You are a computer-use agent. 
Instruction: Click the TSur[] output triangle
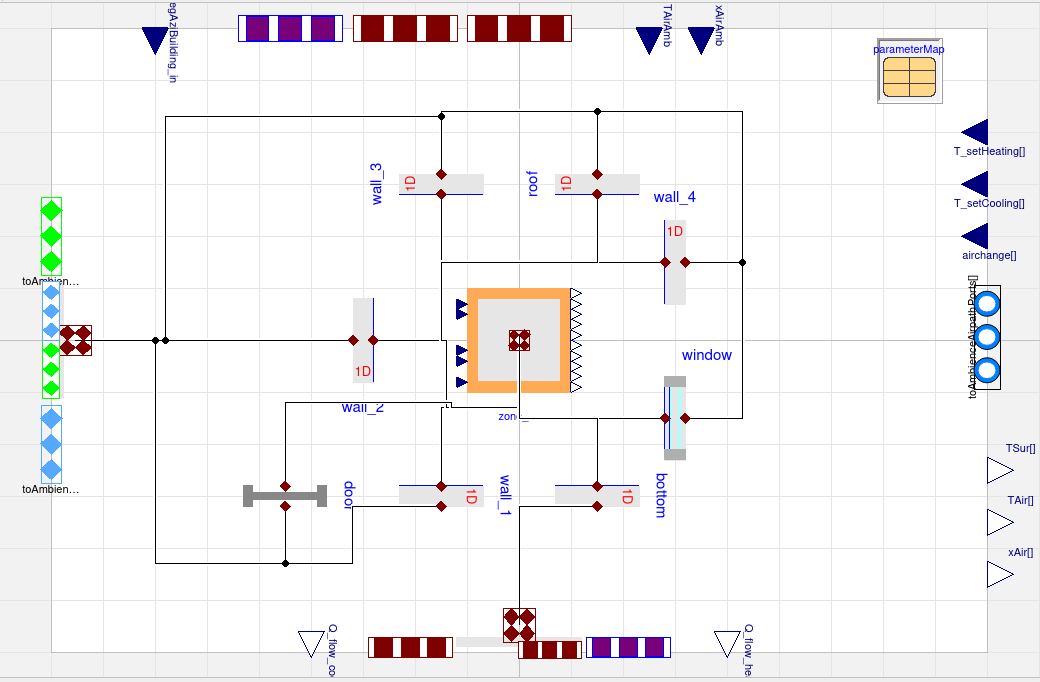pos(1000,470)
